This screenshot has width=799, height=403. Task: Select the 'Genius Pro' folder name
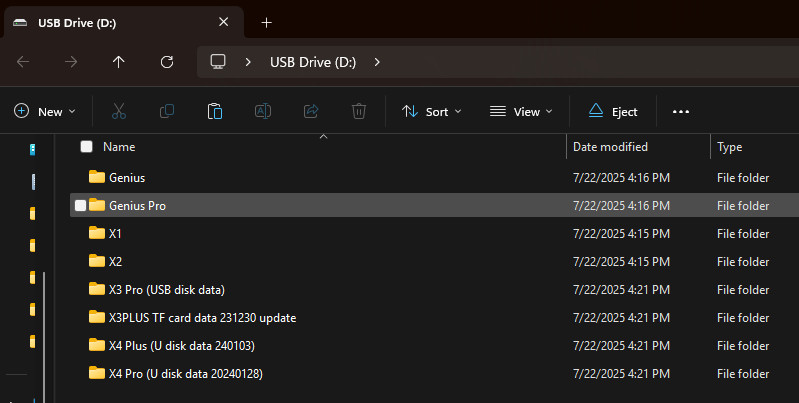pyautogui.click(x=137, y=206)
